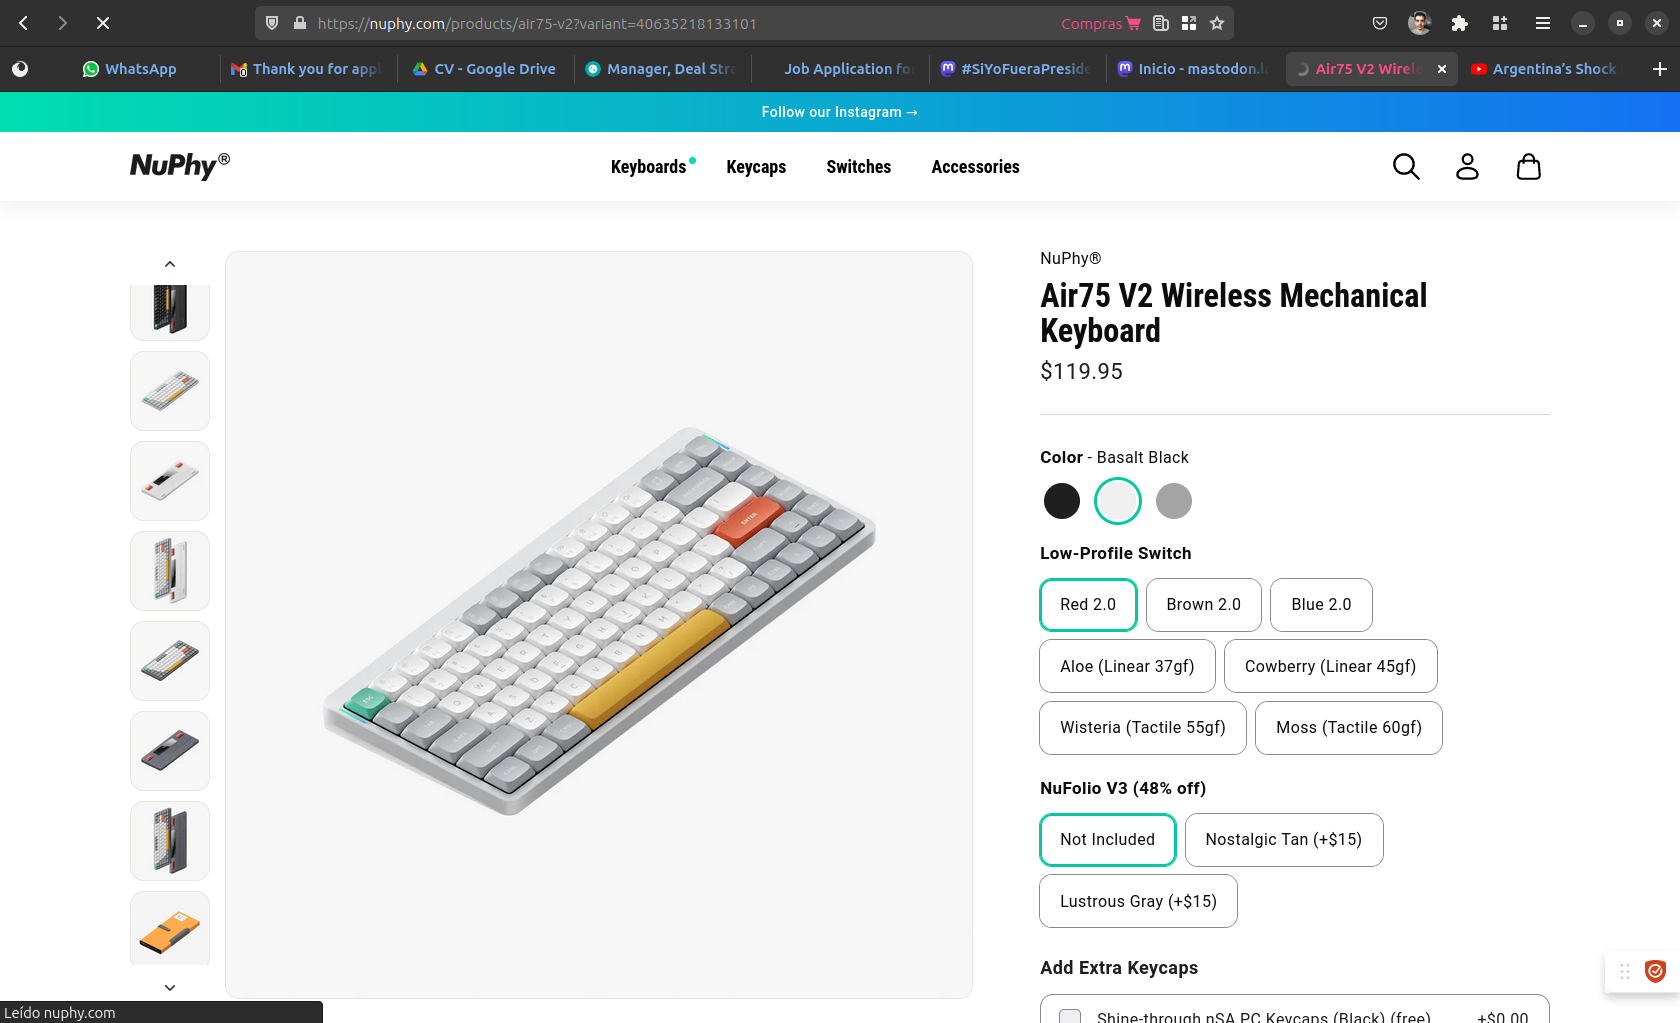
Task: Switch to the WhatsApp browser tab
Action: pyautogui.click(x=130, y=69)
